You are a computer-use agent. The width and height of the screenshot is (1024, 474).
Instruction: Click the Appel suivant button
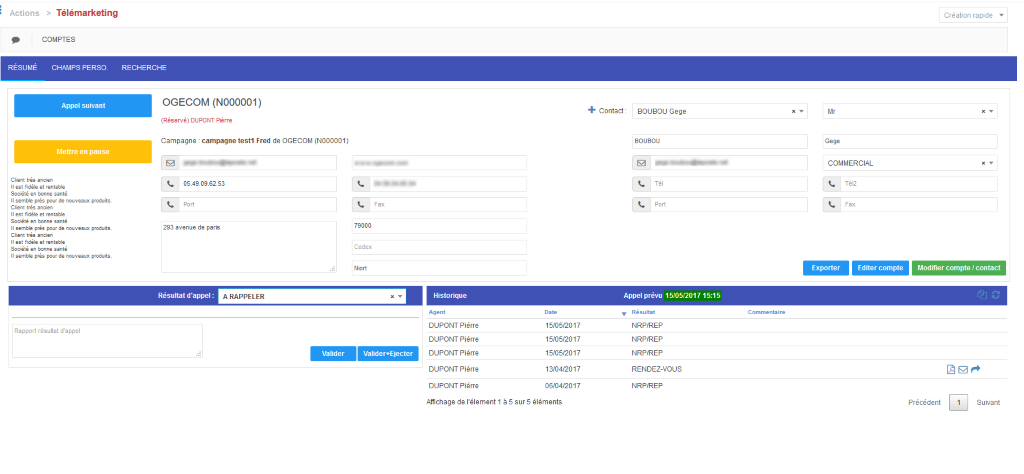tap(83, 106)
